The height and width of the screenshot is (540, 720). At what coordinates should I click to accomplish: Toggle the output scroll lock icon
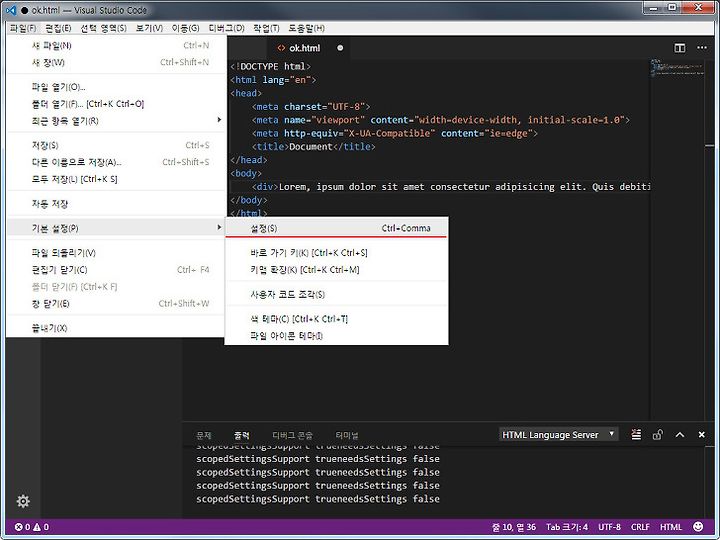pyautogui.click(x=658, y=434)
